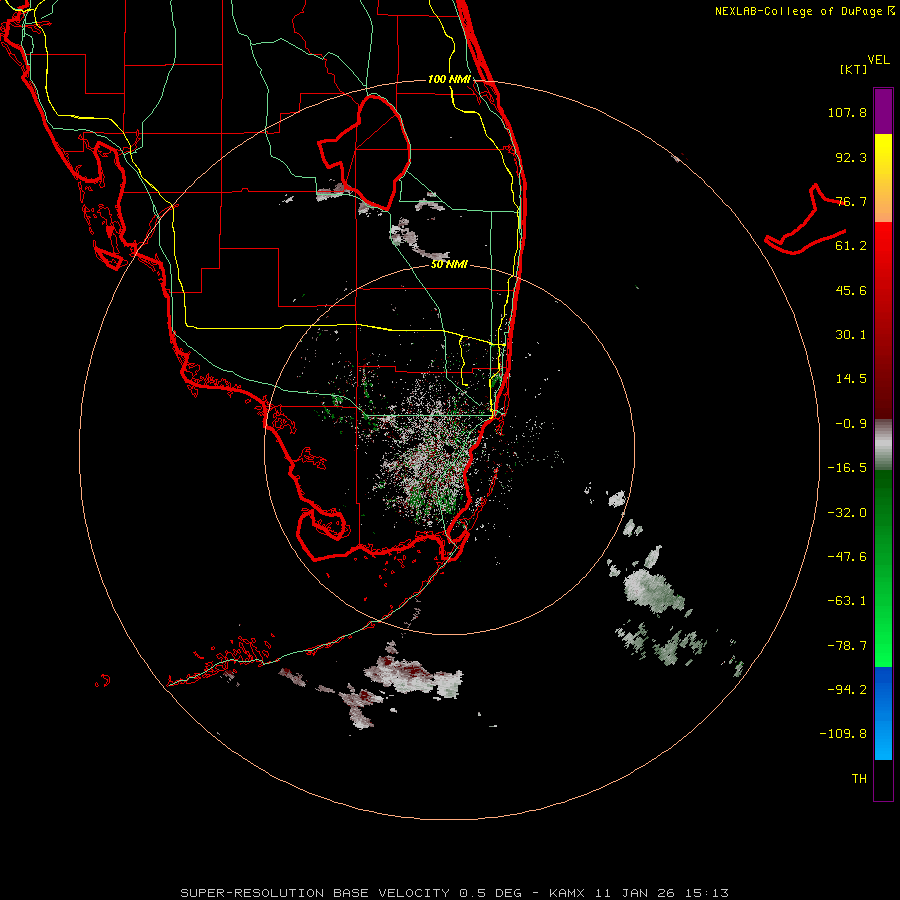
Task: Select the -78.7 legend value
Action: [847, 646]
